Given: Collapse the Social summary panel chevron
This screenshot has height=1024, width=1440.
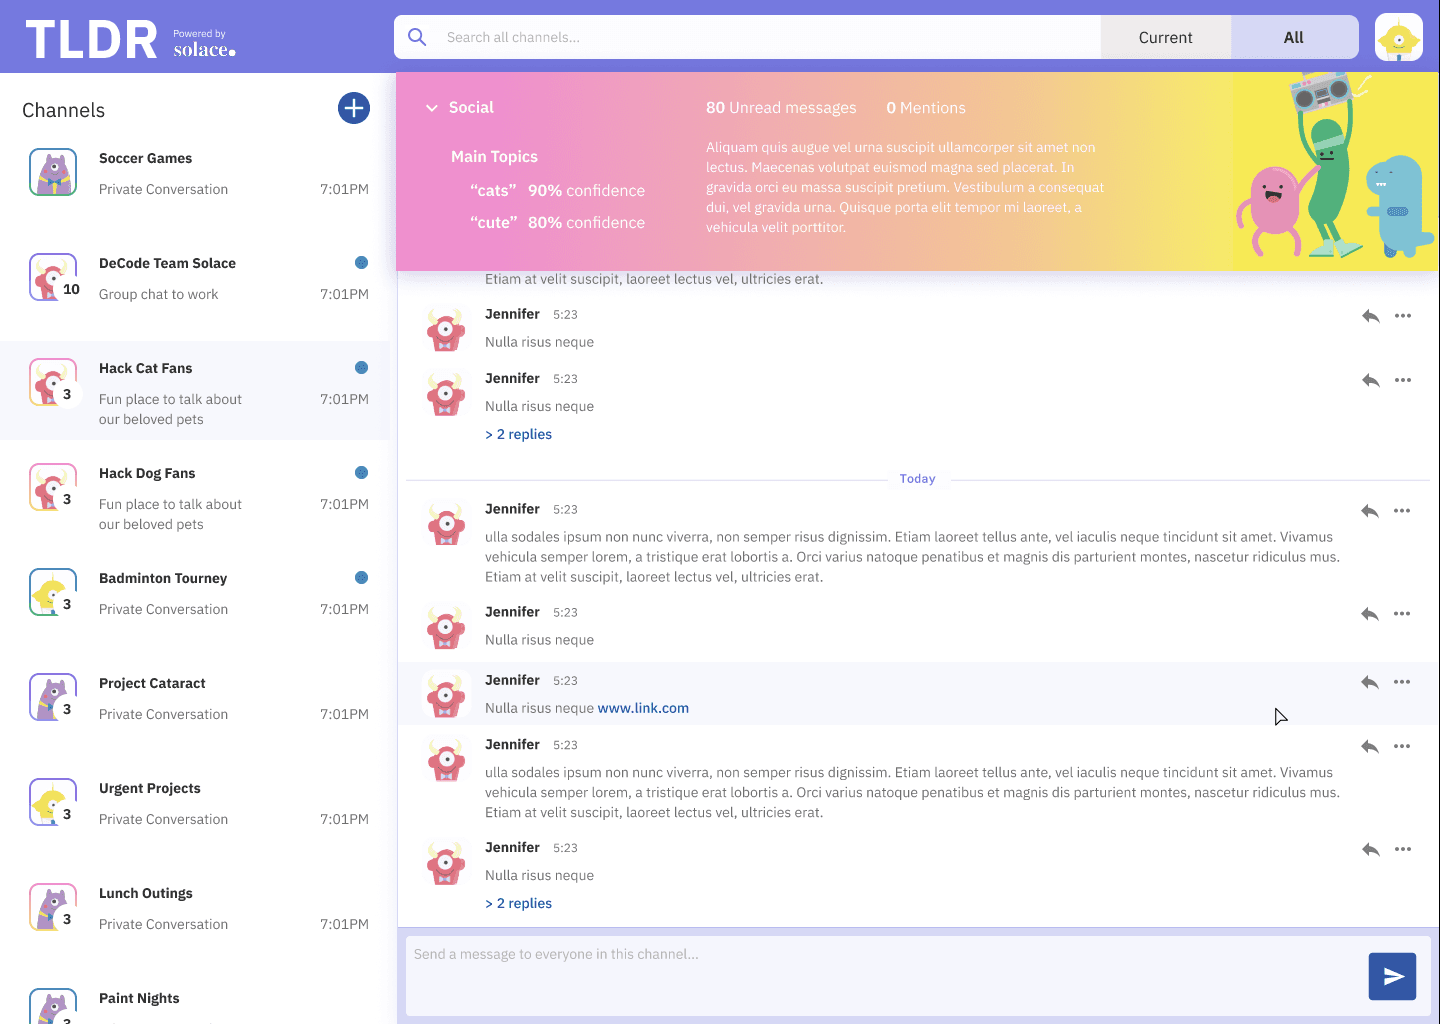Looking at the screenshot, I should (x=432, y=108).
